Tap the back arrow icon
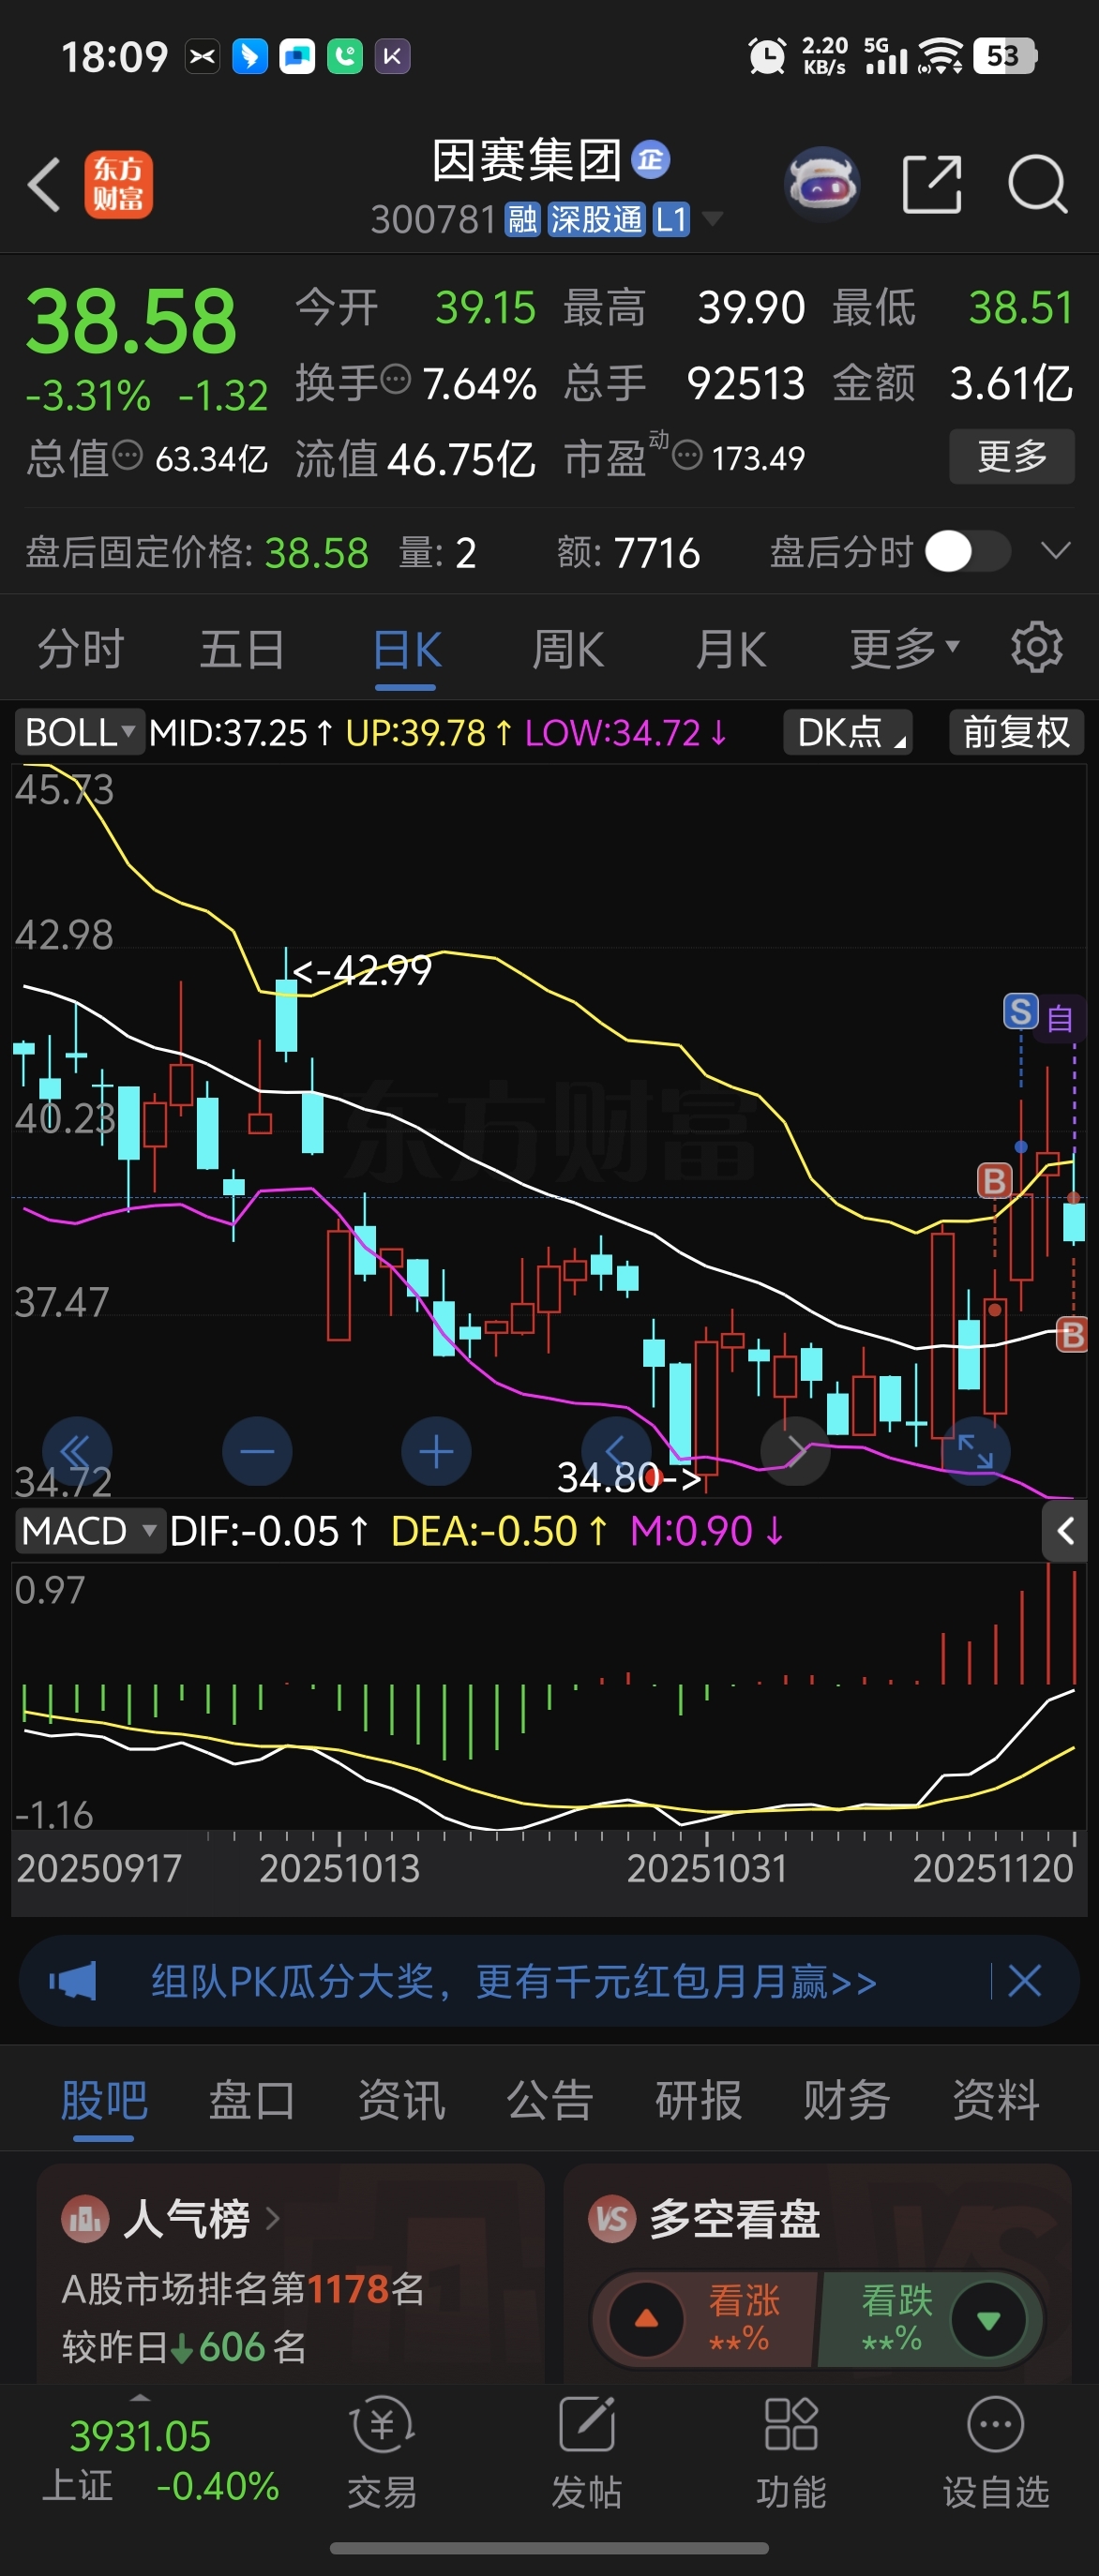The image size is (1099, 2576). click(x=44, y=184)
